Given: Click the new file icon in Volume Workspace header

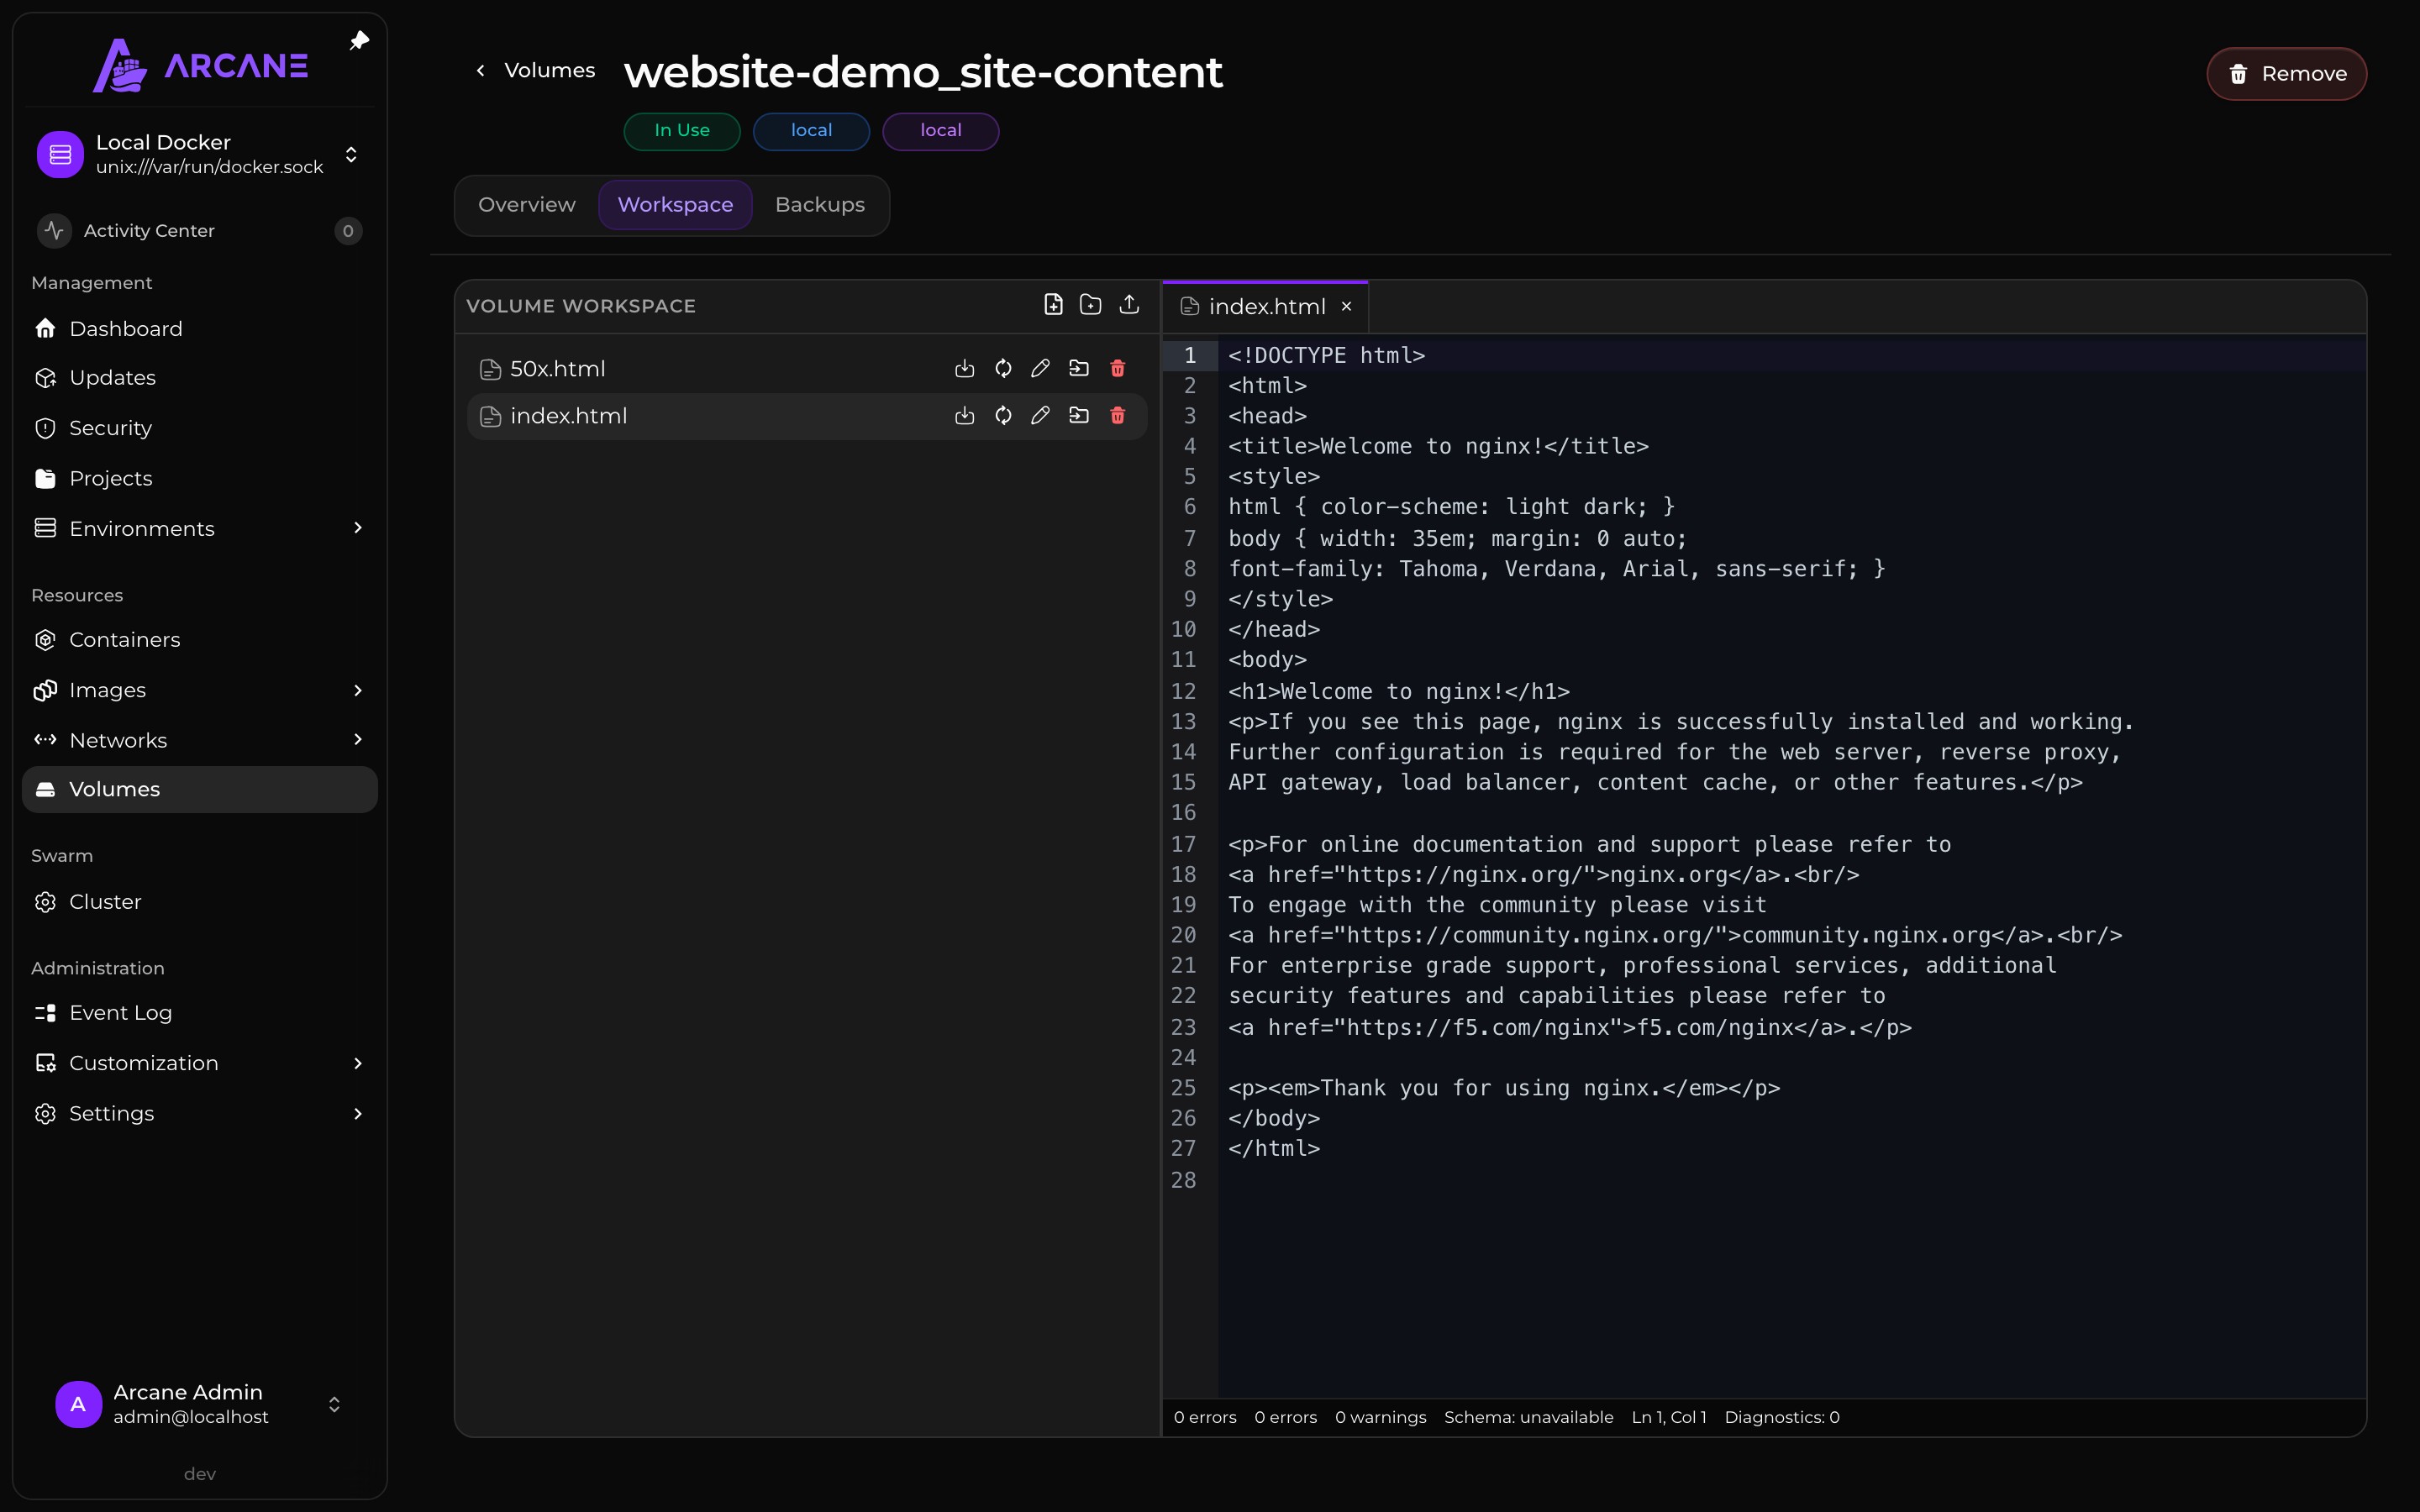Looking at the screenshot, I should 1053,305.
